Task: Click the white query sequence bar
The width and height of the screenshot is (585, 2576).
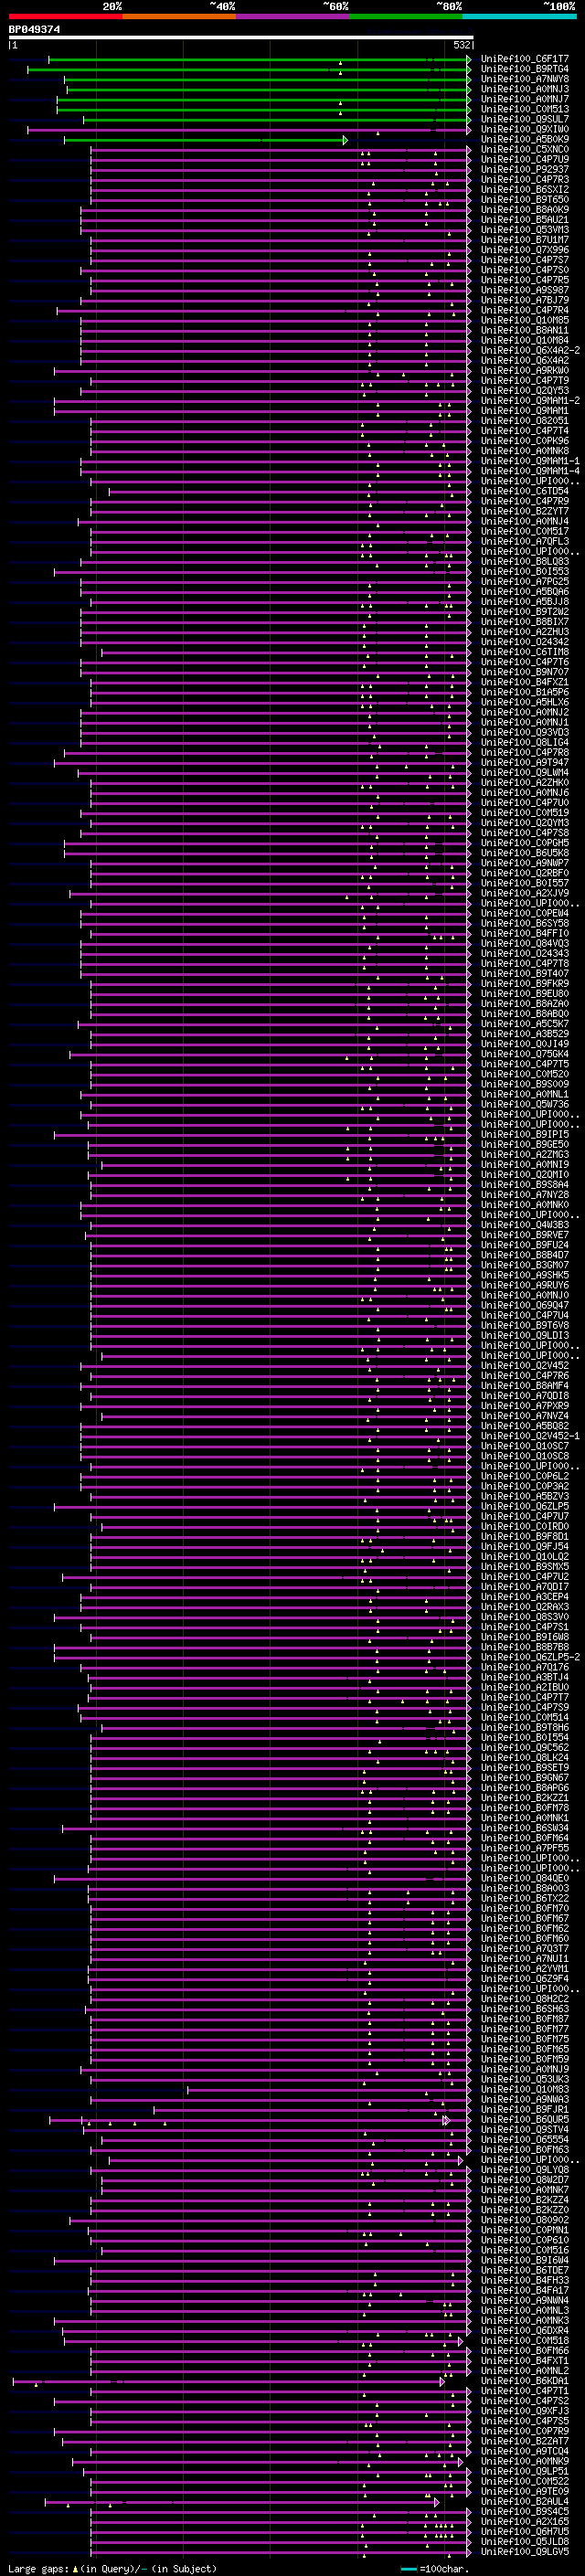Action: (241, 38)
